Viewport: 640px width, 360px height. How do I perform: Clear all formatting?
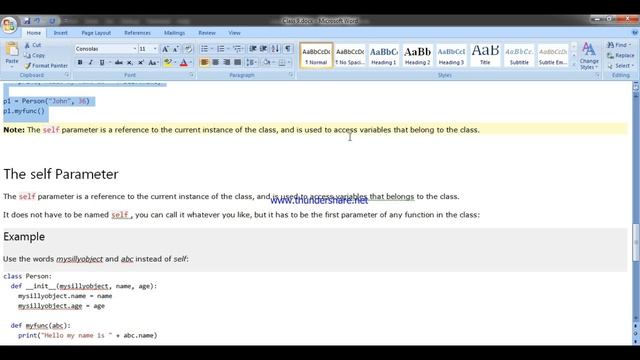(x=188, y=49)
